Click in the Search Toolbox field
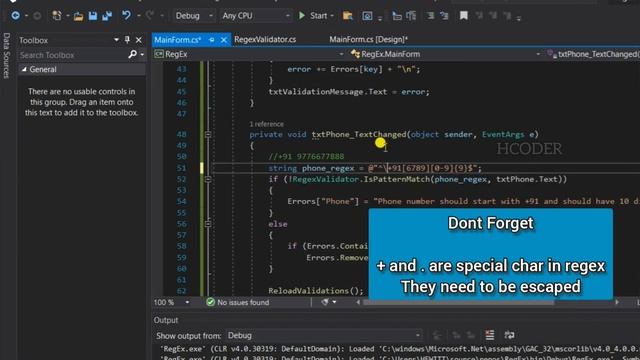640x360 pixels. (x=73, y=55)
